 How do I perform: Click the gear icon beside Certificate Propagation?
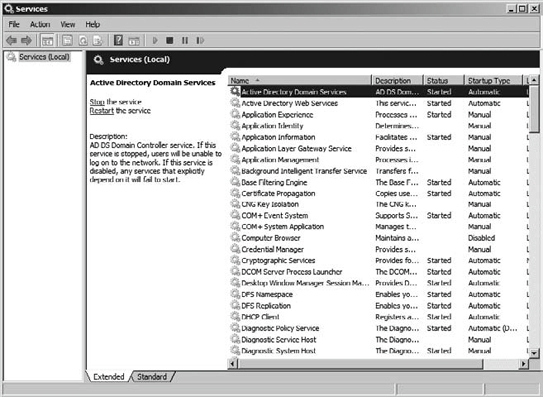(x=235, y=193)
